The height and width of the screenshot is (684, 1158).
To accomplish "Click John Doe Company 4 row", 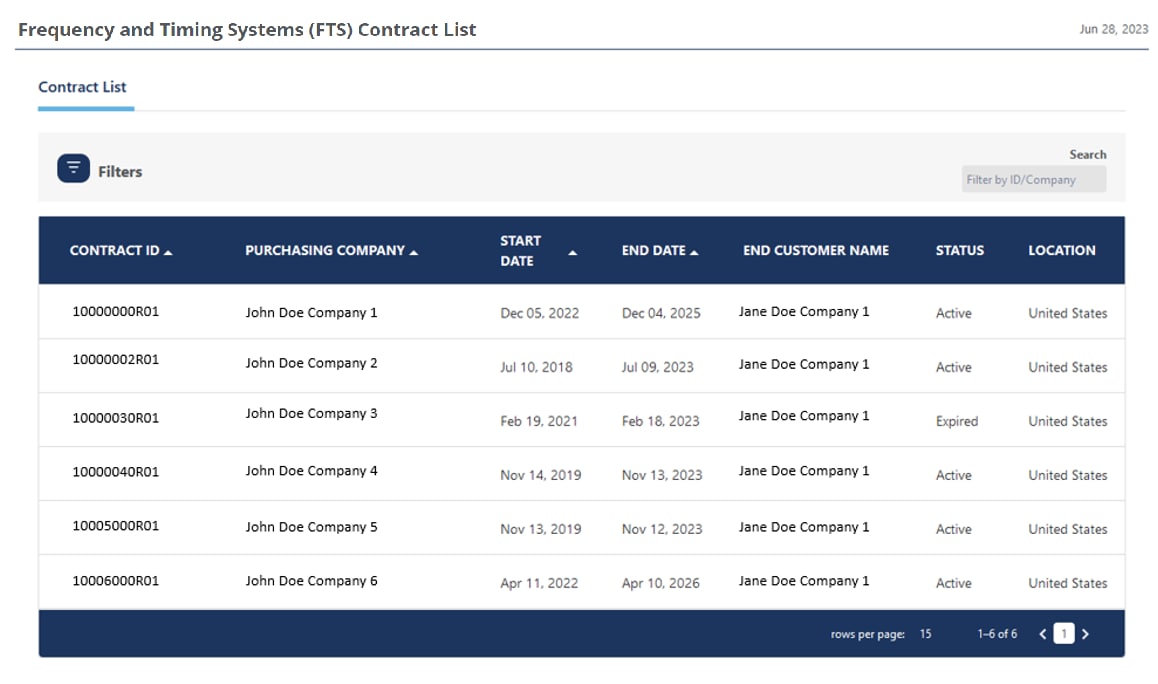I will (311, 471).
